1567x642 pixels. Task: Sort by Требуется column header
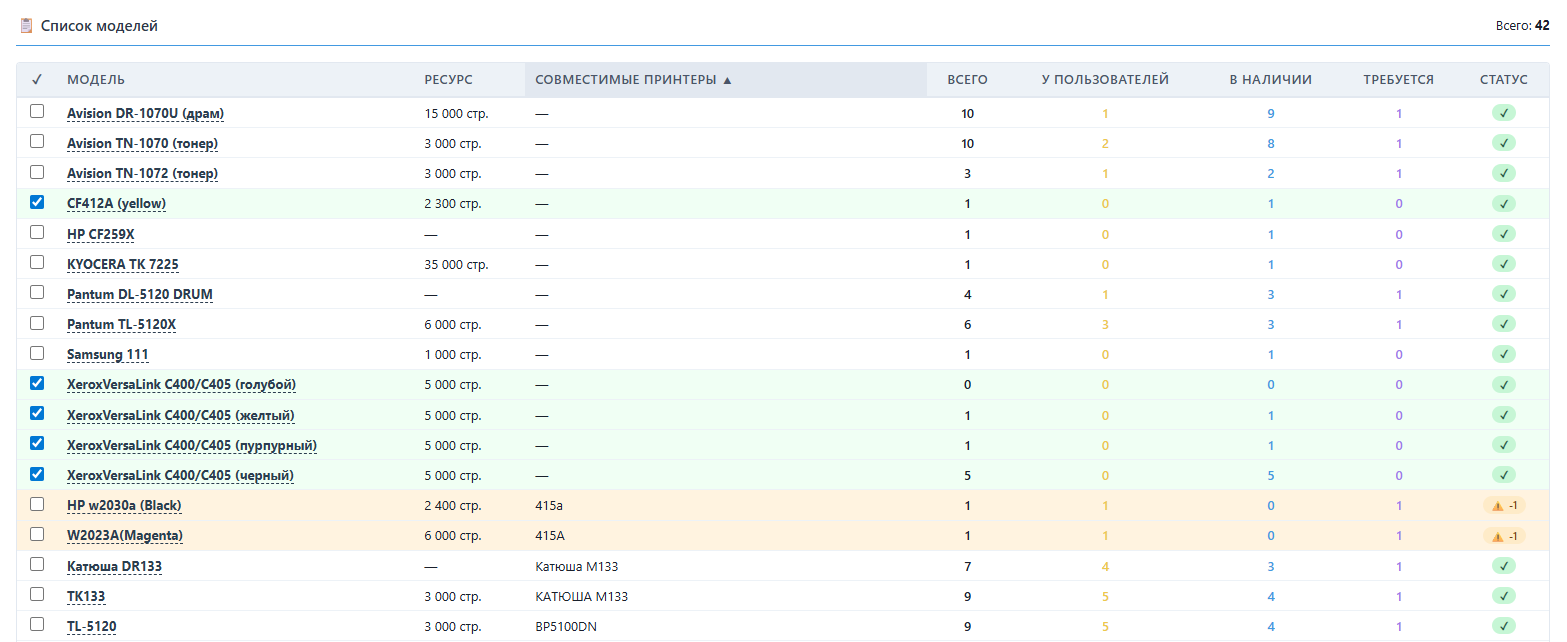tap(1398, 80)
